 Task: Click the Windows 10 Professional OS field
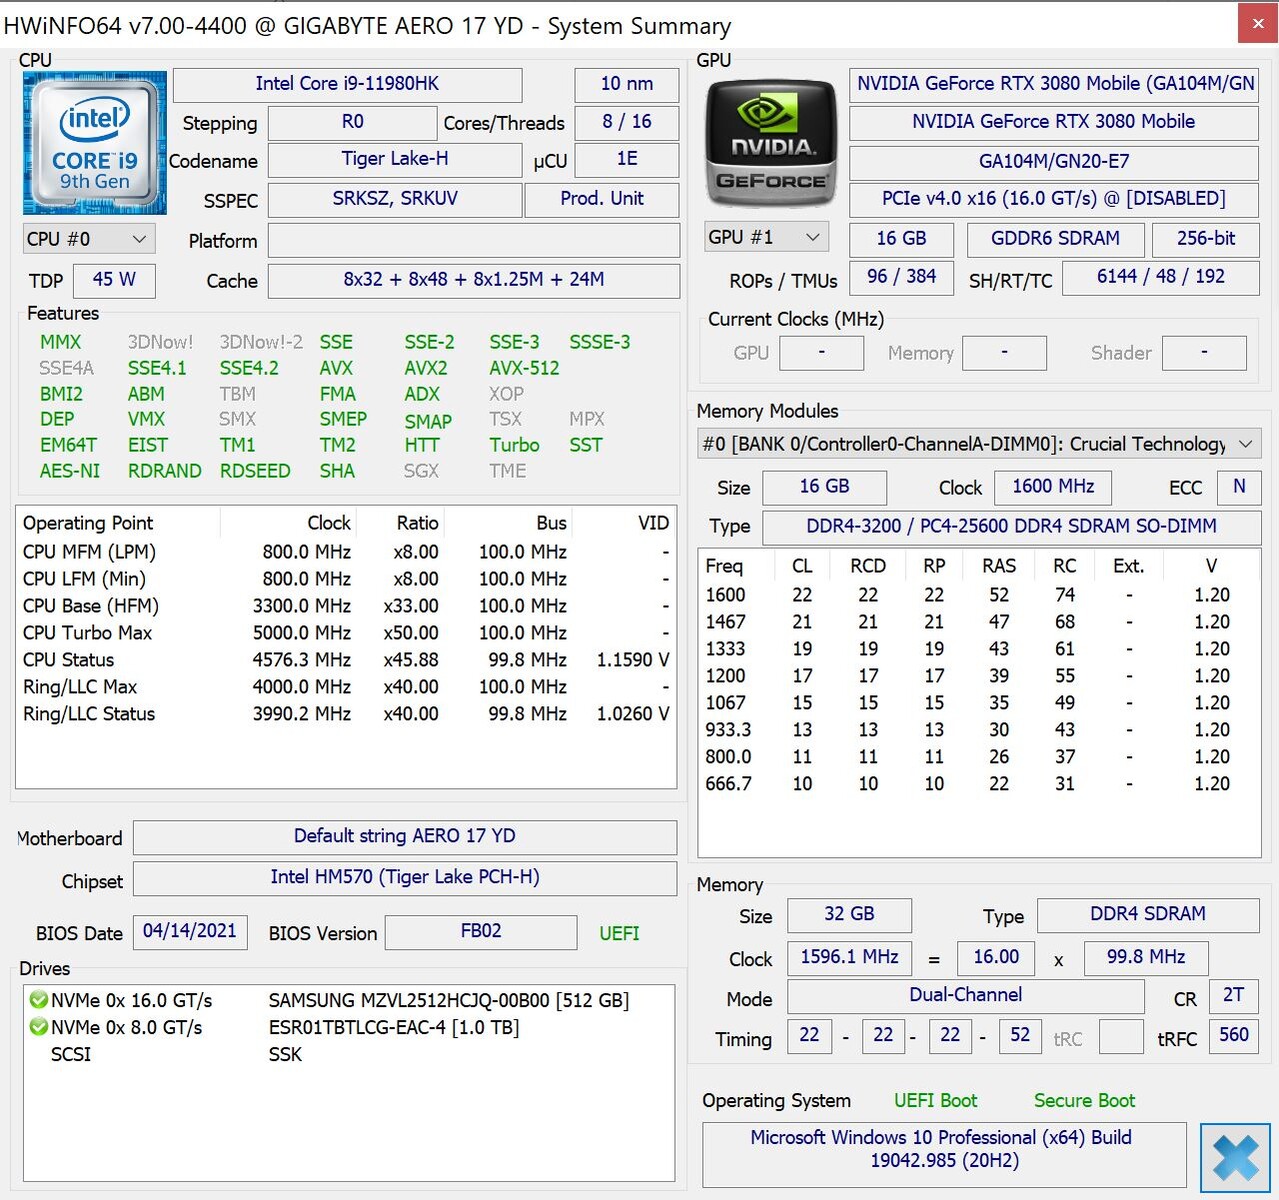944,1154
